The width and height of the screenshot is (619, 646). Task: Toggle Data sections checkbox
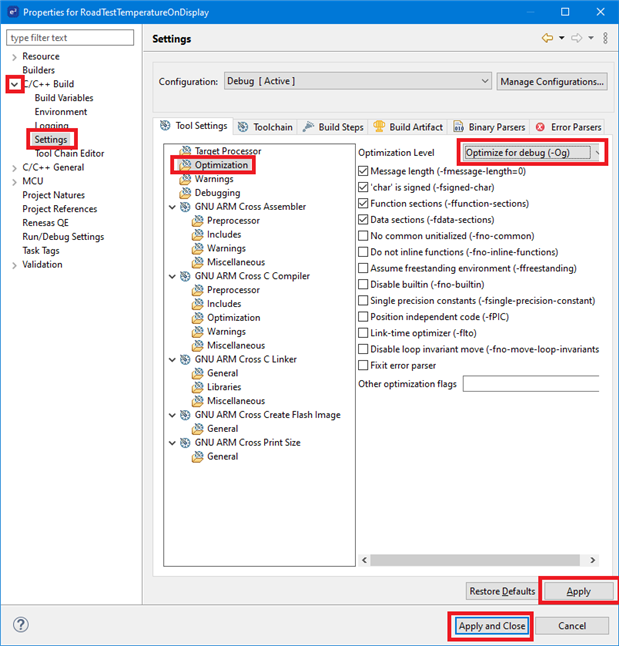(x=363, y=220)
